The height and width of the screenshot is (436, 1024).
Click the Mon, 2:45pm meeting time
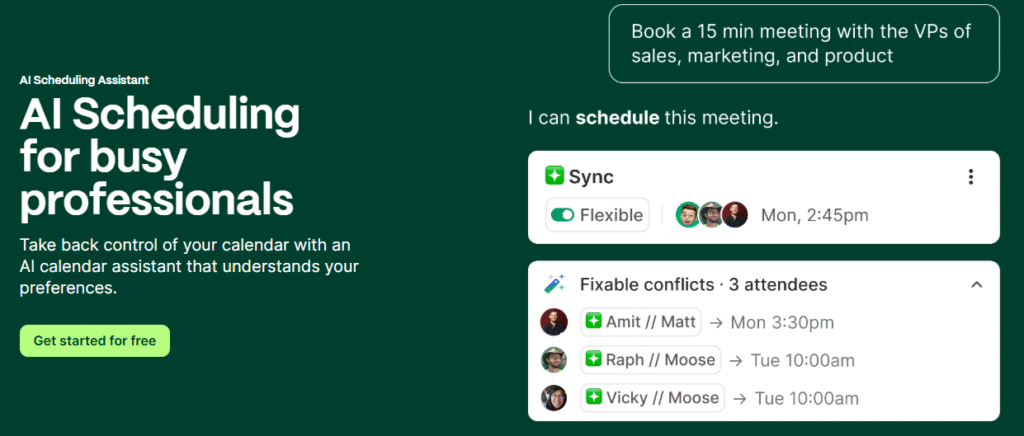pos(815,215)
